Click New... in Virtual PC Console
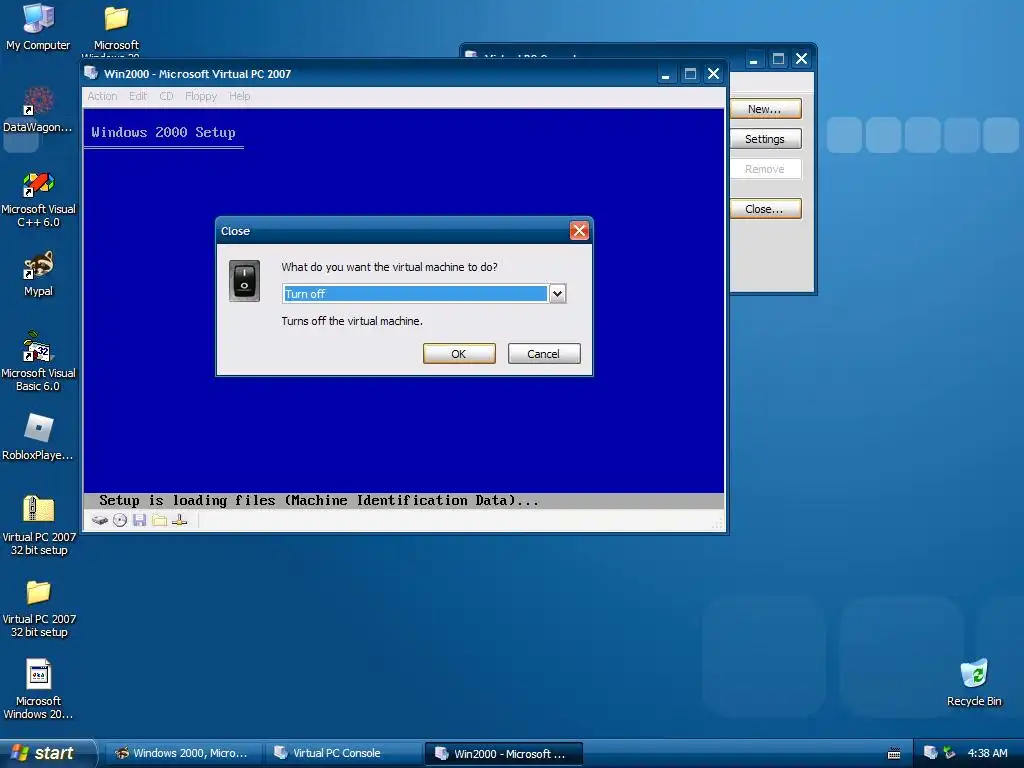The image size is (1024, 768). click(765, 108)
